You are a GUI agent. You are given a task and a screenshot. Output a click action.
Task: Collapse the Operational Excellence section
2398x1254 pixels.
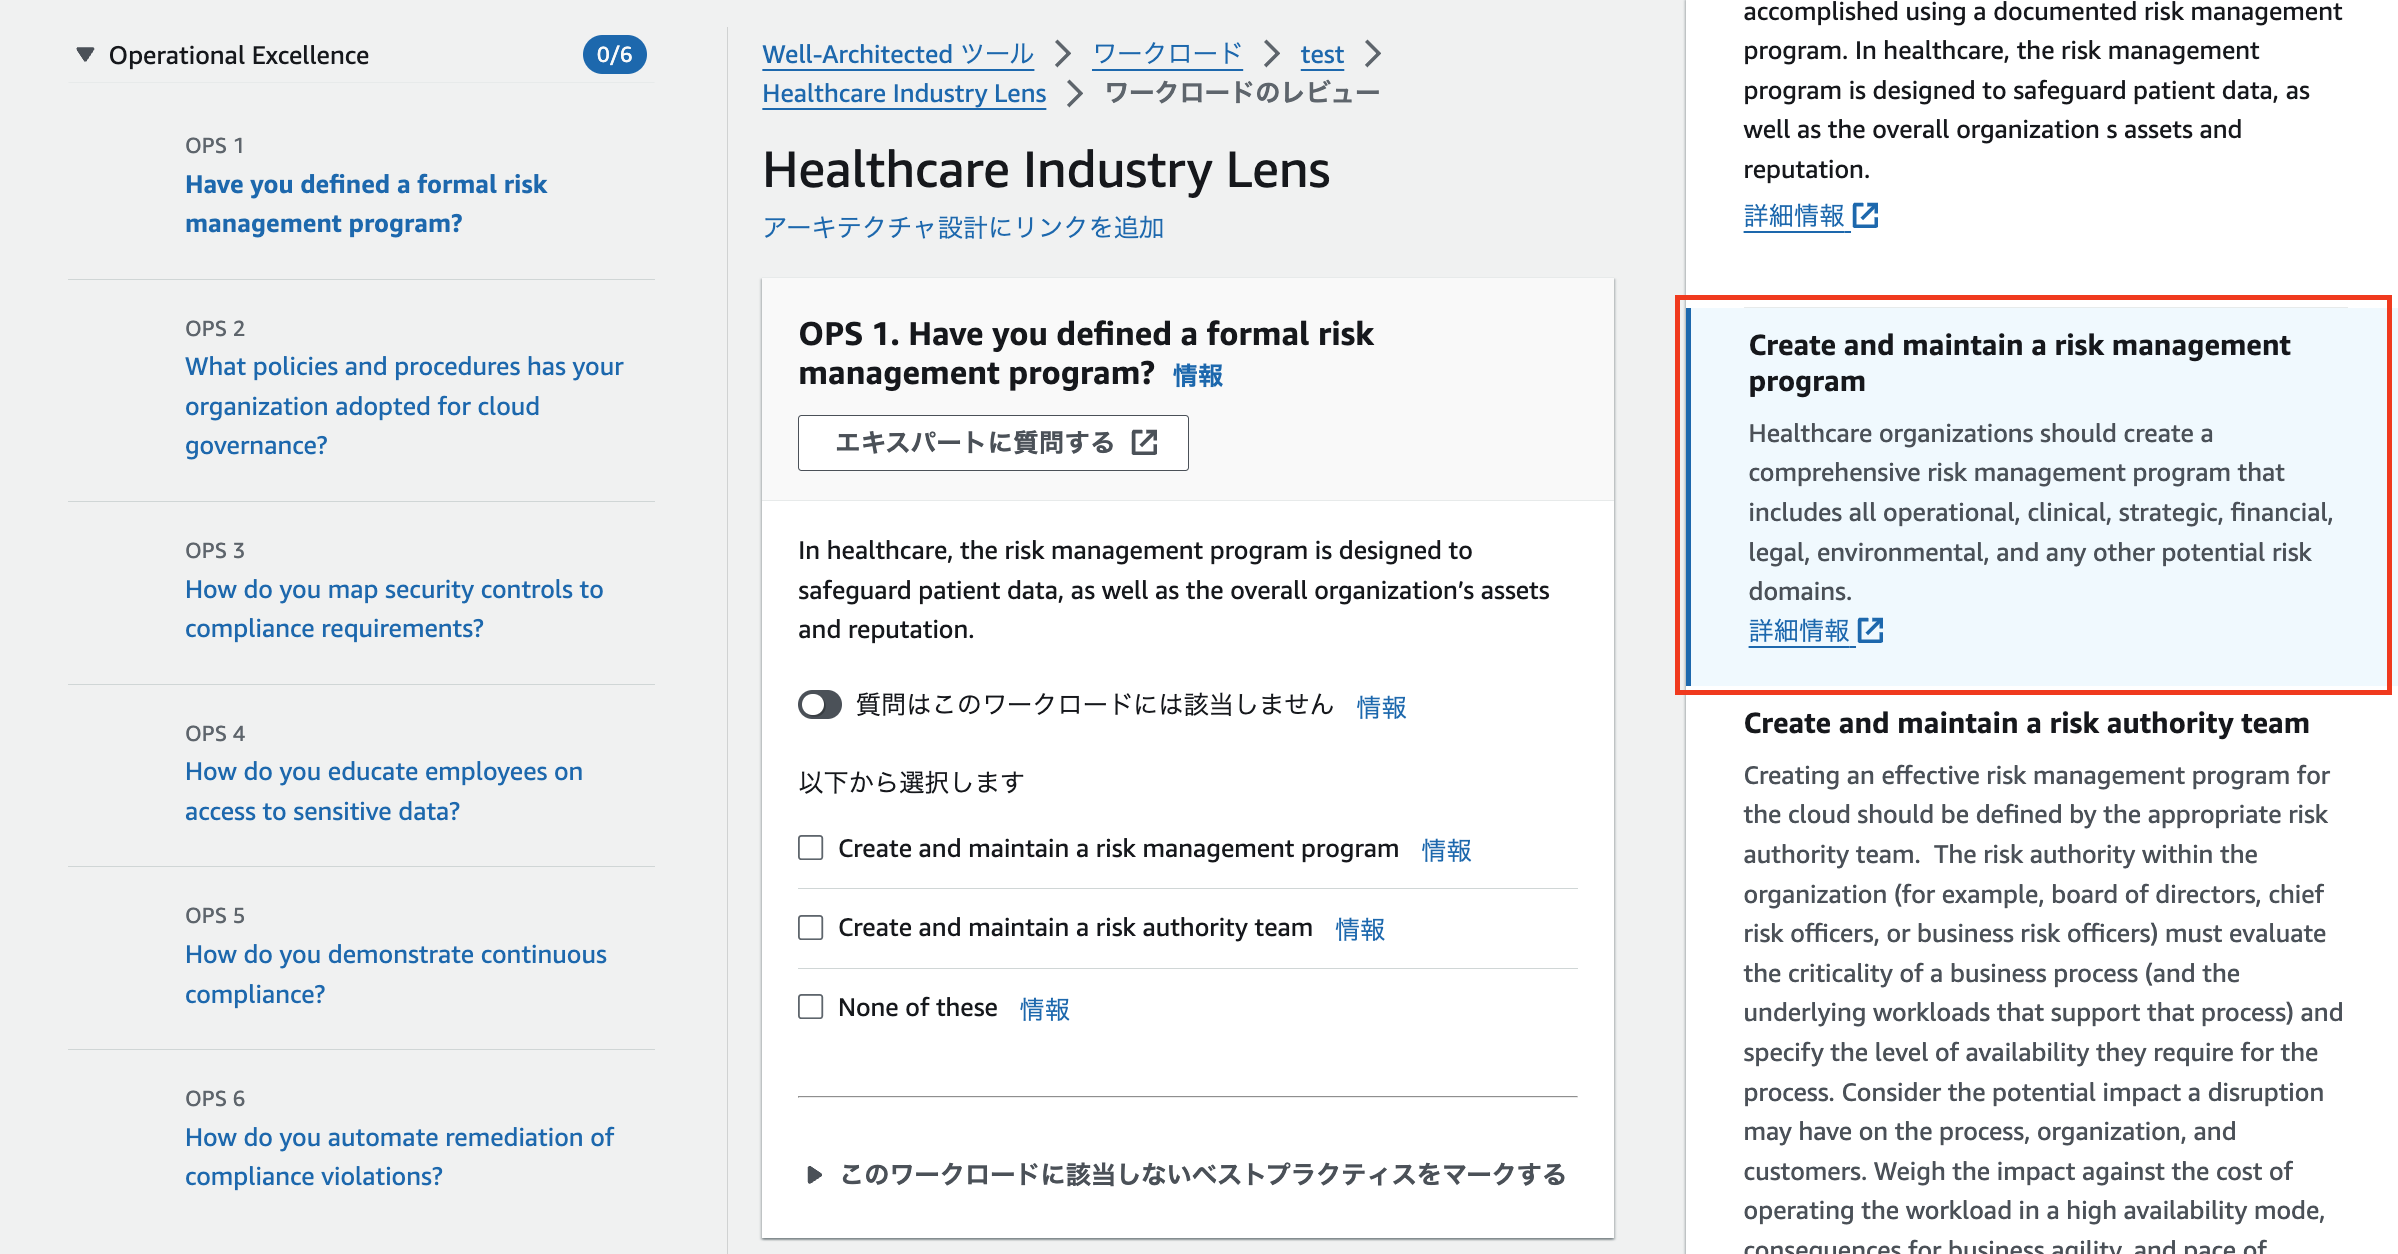click(85, 54)
